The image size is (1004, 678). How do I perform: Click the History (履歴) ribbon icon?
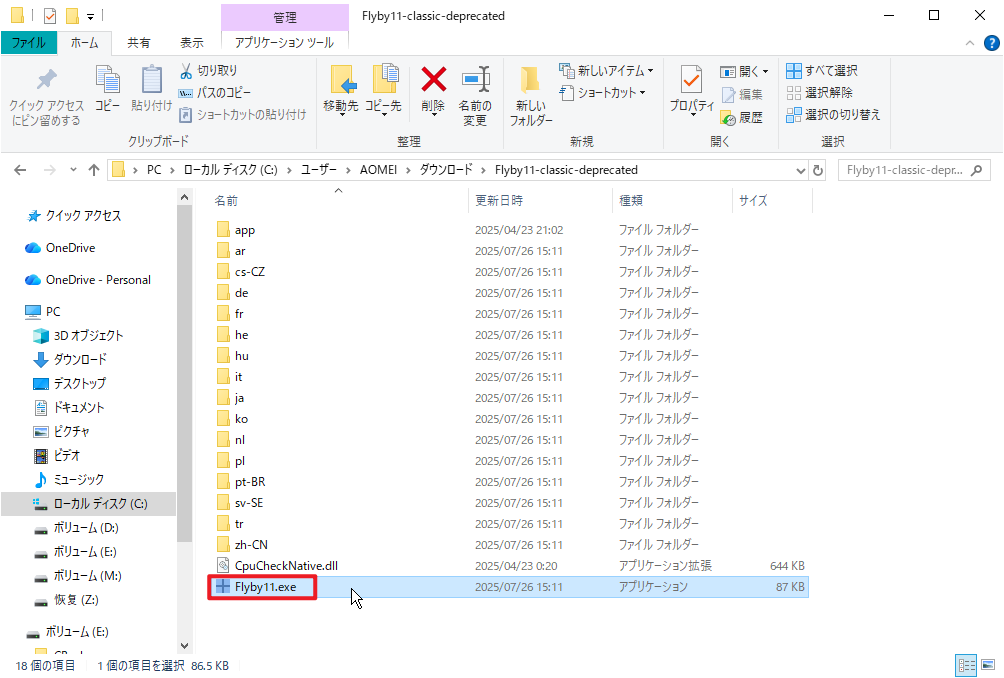(x=728, y=118)
